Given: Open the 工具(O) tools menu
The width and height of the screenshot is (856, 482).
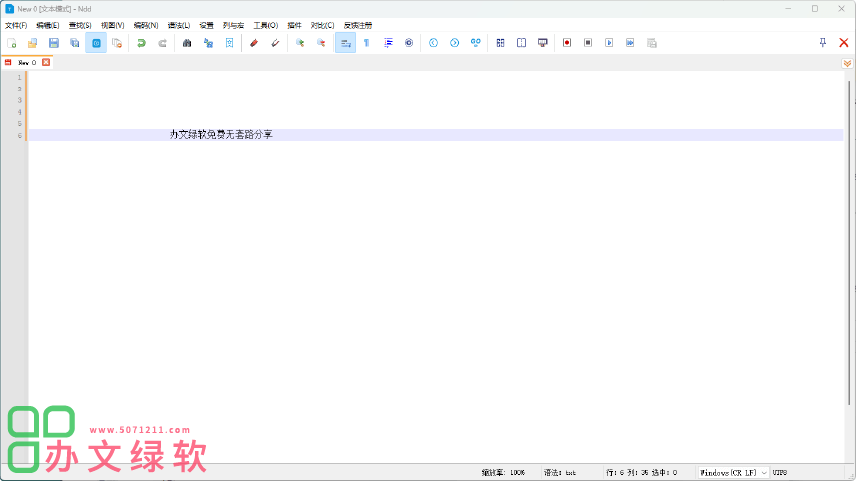Looking at the screenshot, I should (x=265, y=25).
